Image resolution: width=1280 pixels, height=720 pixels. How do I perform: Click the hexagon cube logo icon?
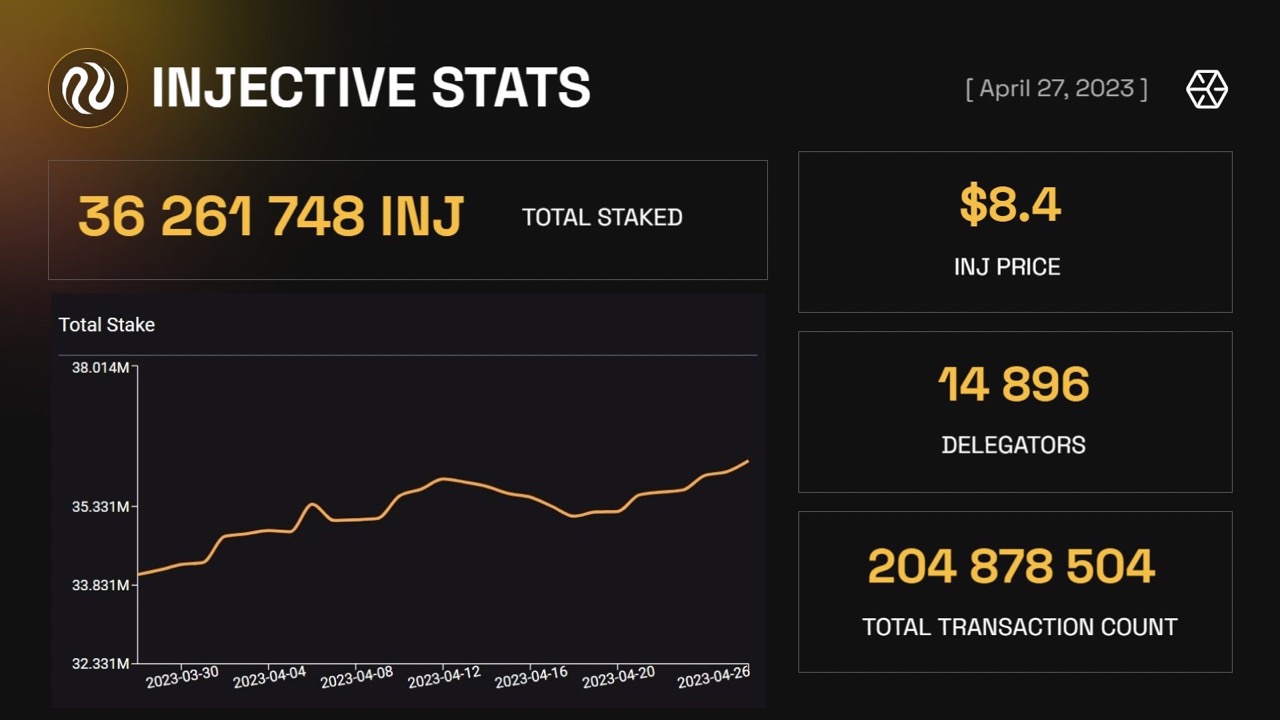[1206, 89]
